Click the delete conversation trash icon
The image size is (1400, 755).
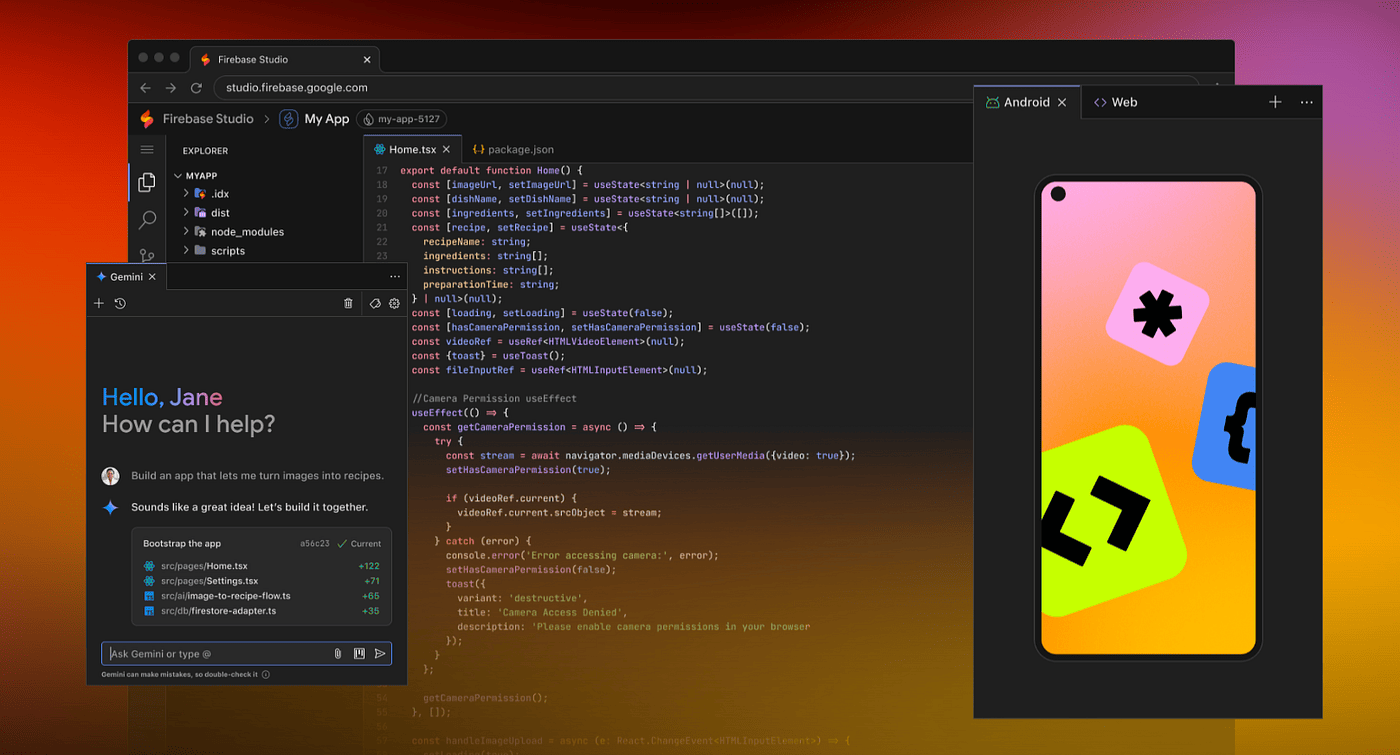coord(347,303)
